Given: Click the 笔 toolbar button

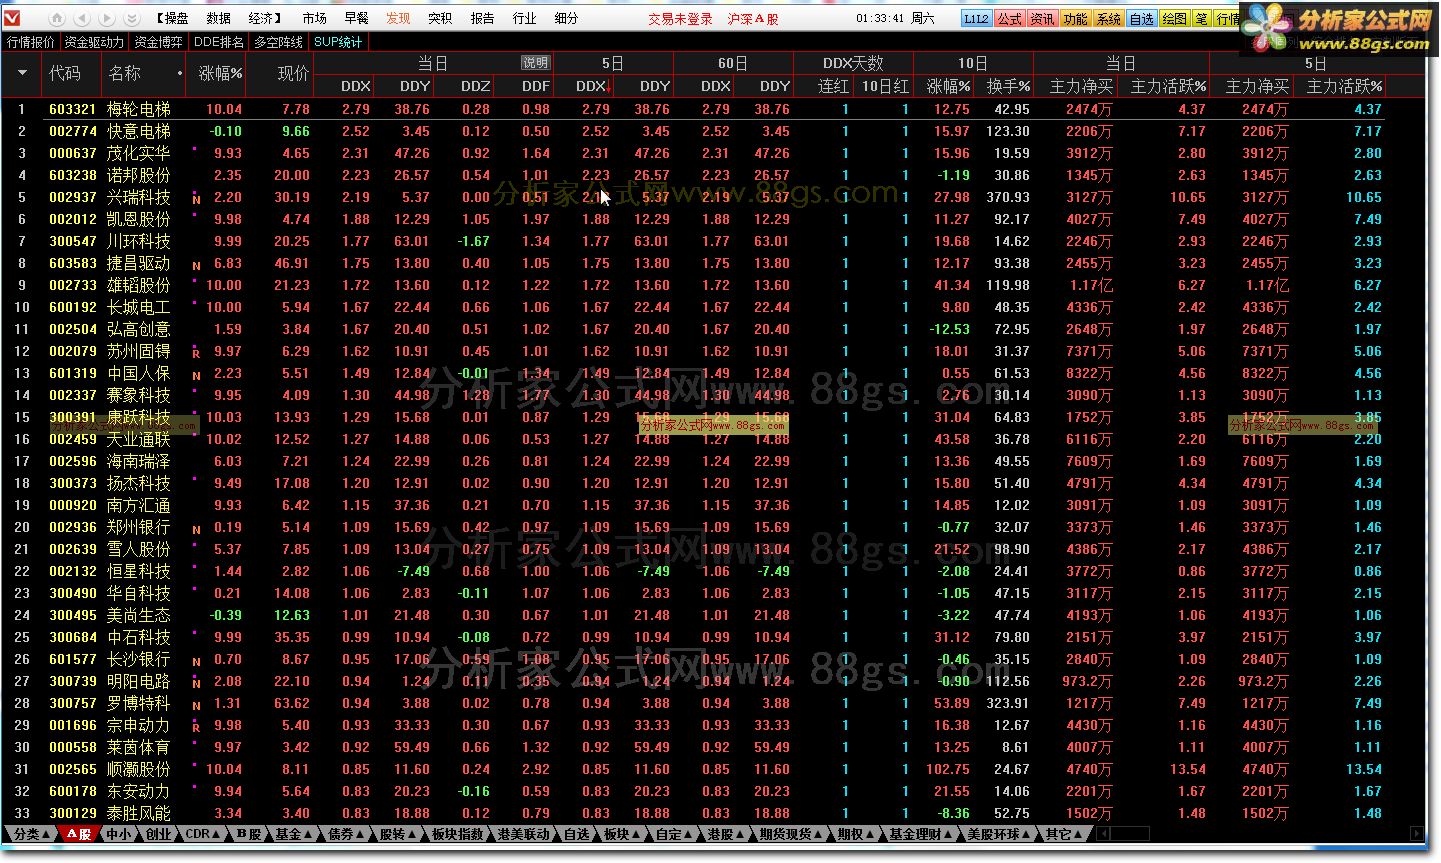Looking at the screenshot, I should pos(1202,18).
